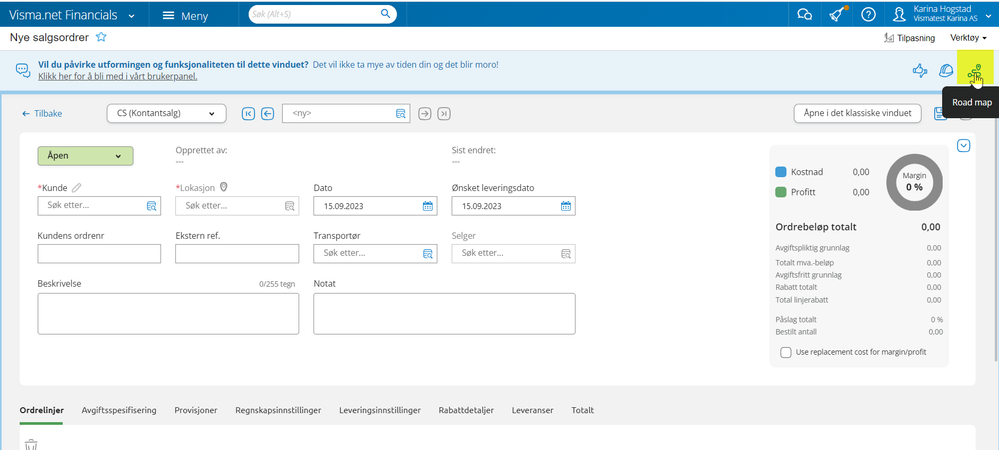
Task: Click Åpne i det klassiske vinduet button
Action: [857, 113]
